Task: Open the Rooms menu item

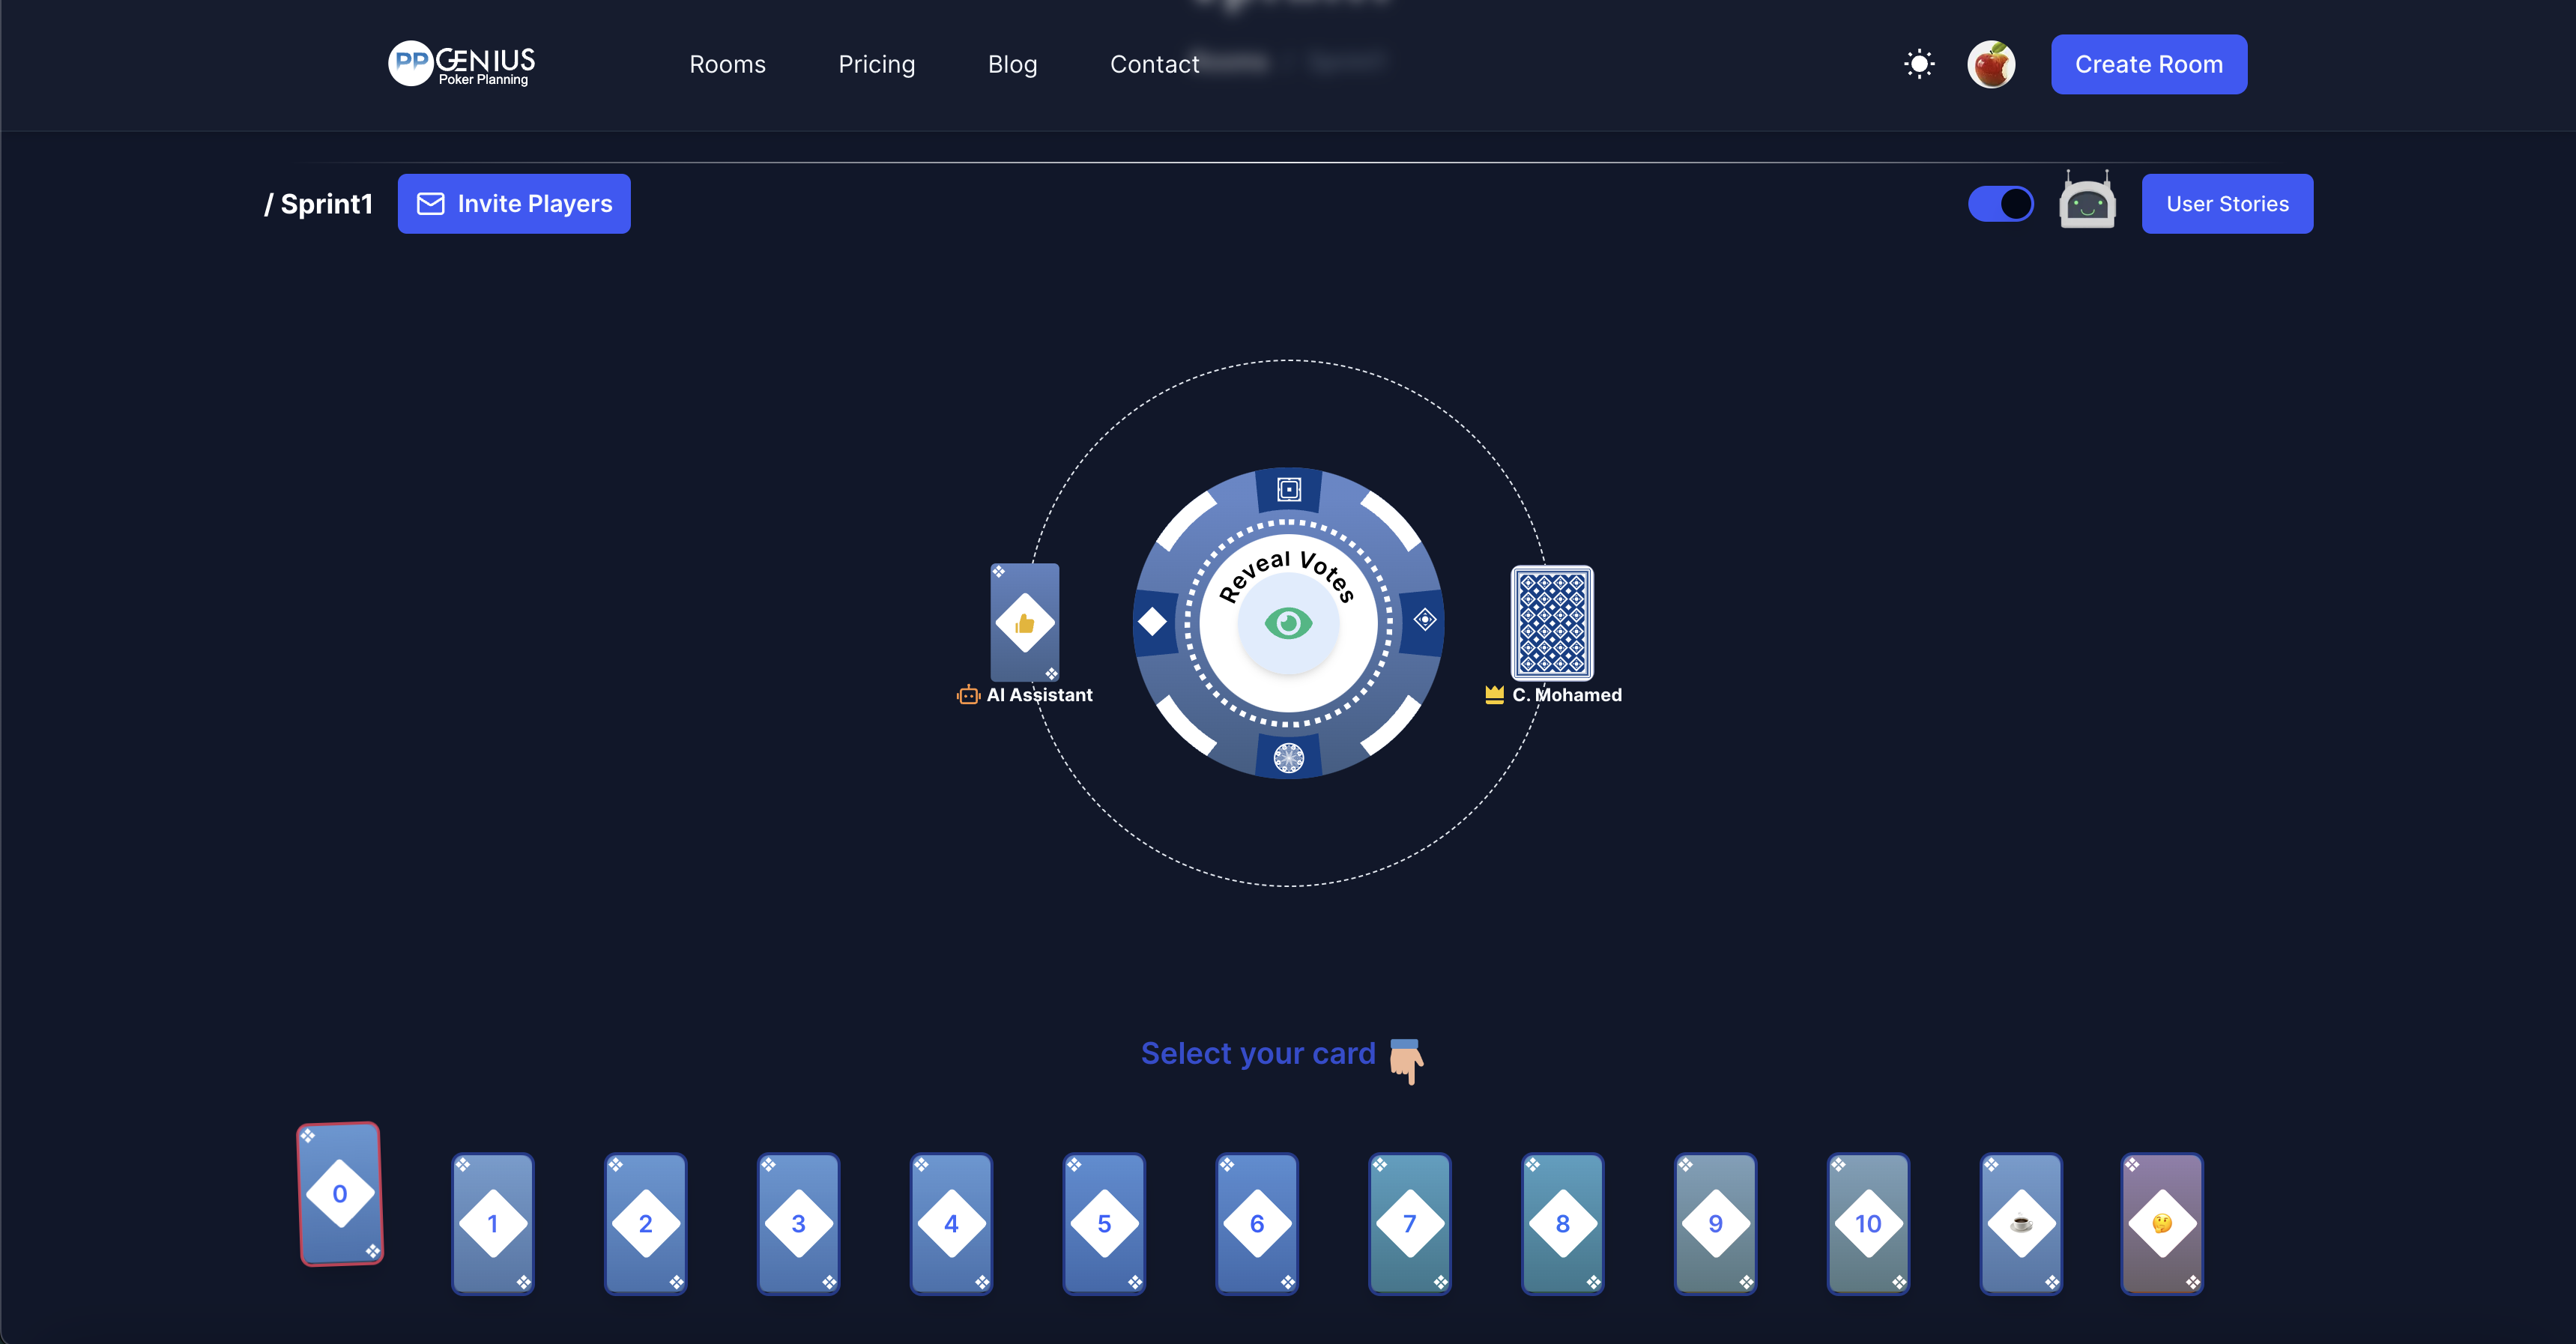Action: point(727,64)
